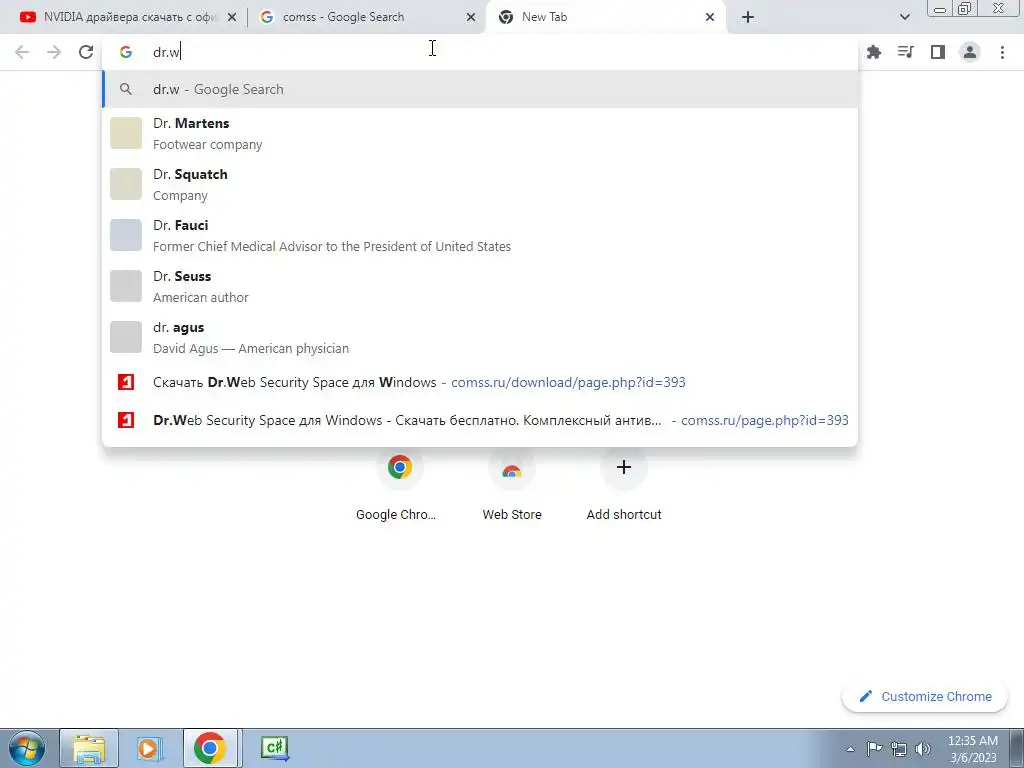The image size is (1024, 768).
Task: Click the Customize Chrome button
Action: tap(927, 696)
